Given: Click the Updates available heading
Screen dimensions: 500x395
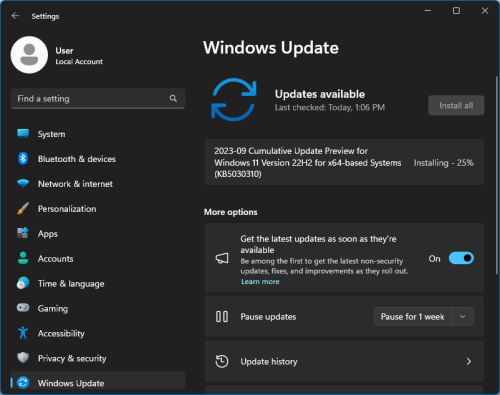Looking at the screenshot, I should point(320,94).
